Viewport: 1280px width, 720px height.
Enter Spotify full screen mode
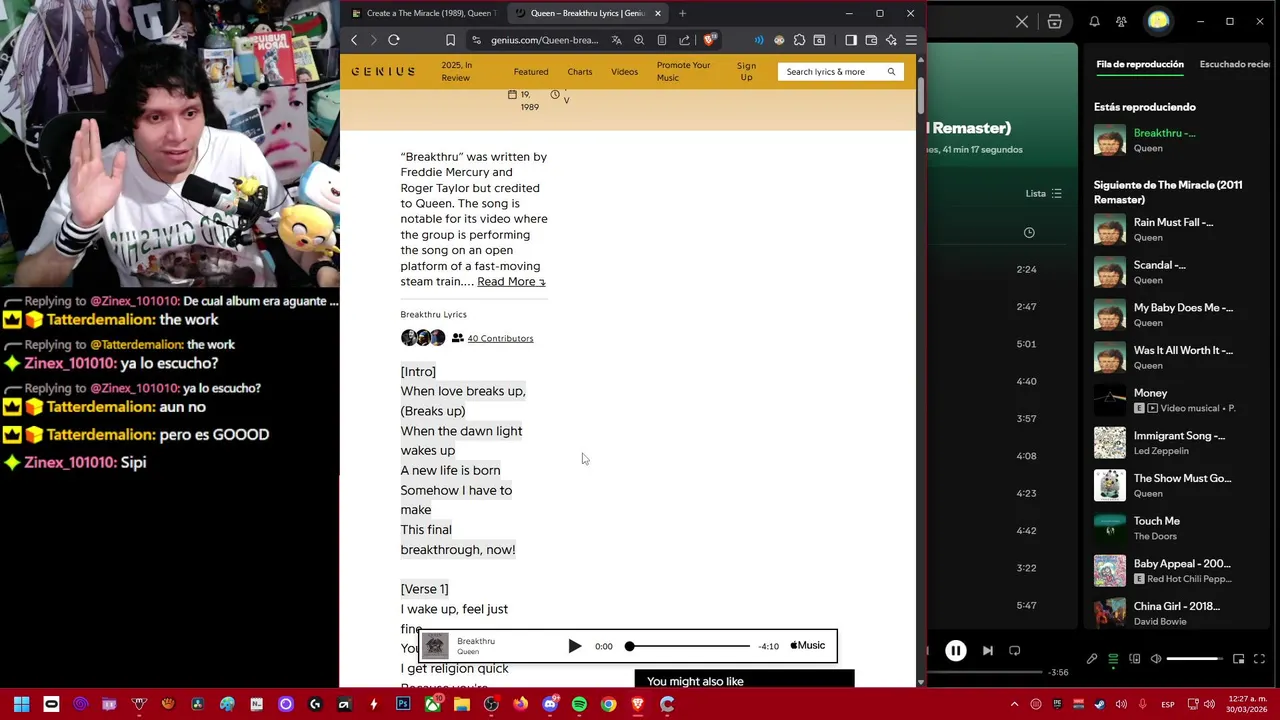tap(1259, 659)
